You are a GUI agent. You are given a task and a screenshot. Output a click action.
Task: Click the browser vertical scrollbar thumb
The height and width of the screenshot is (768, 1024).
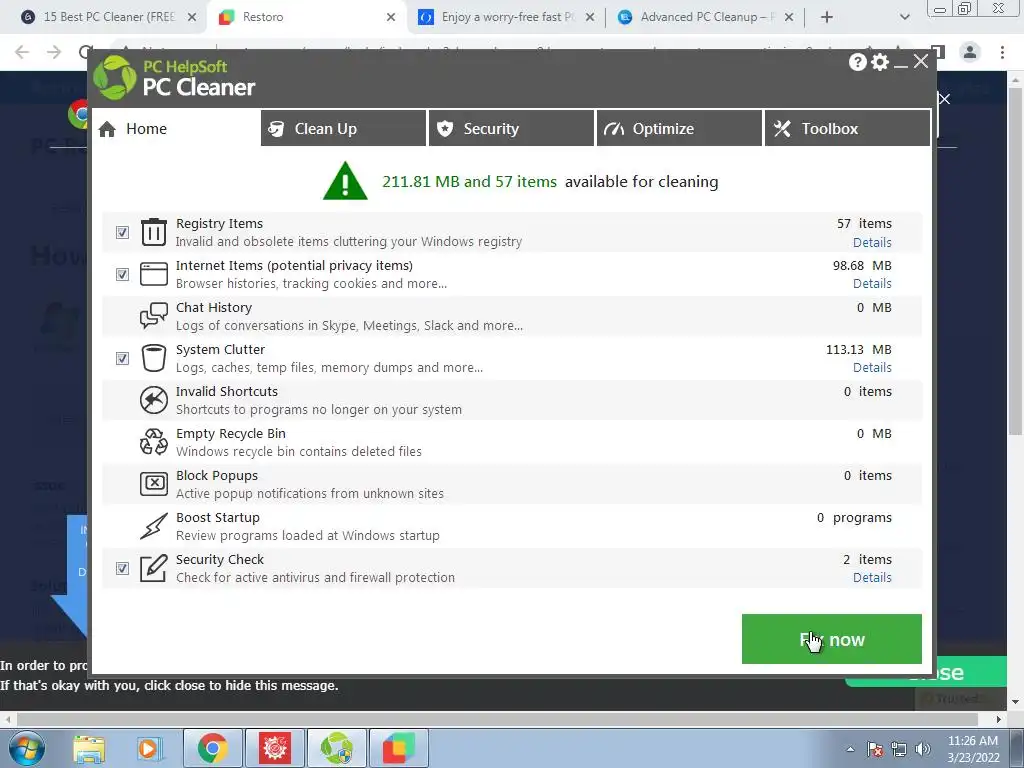click(x=1016, y=261)
